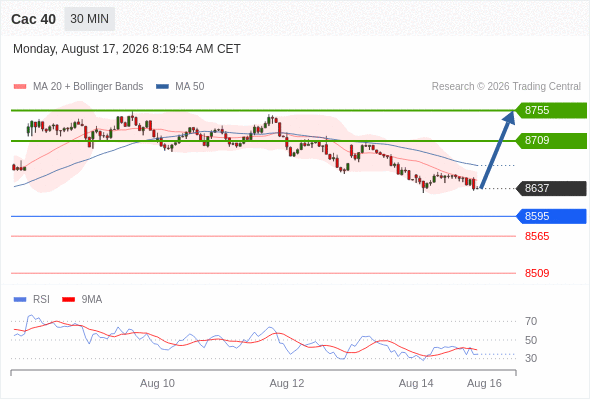Toggle the RSI legend label
Viewport: 590px width, 400px height.
pos(41,300)
